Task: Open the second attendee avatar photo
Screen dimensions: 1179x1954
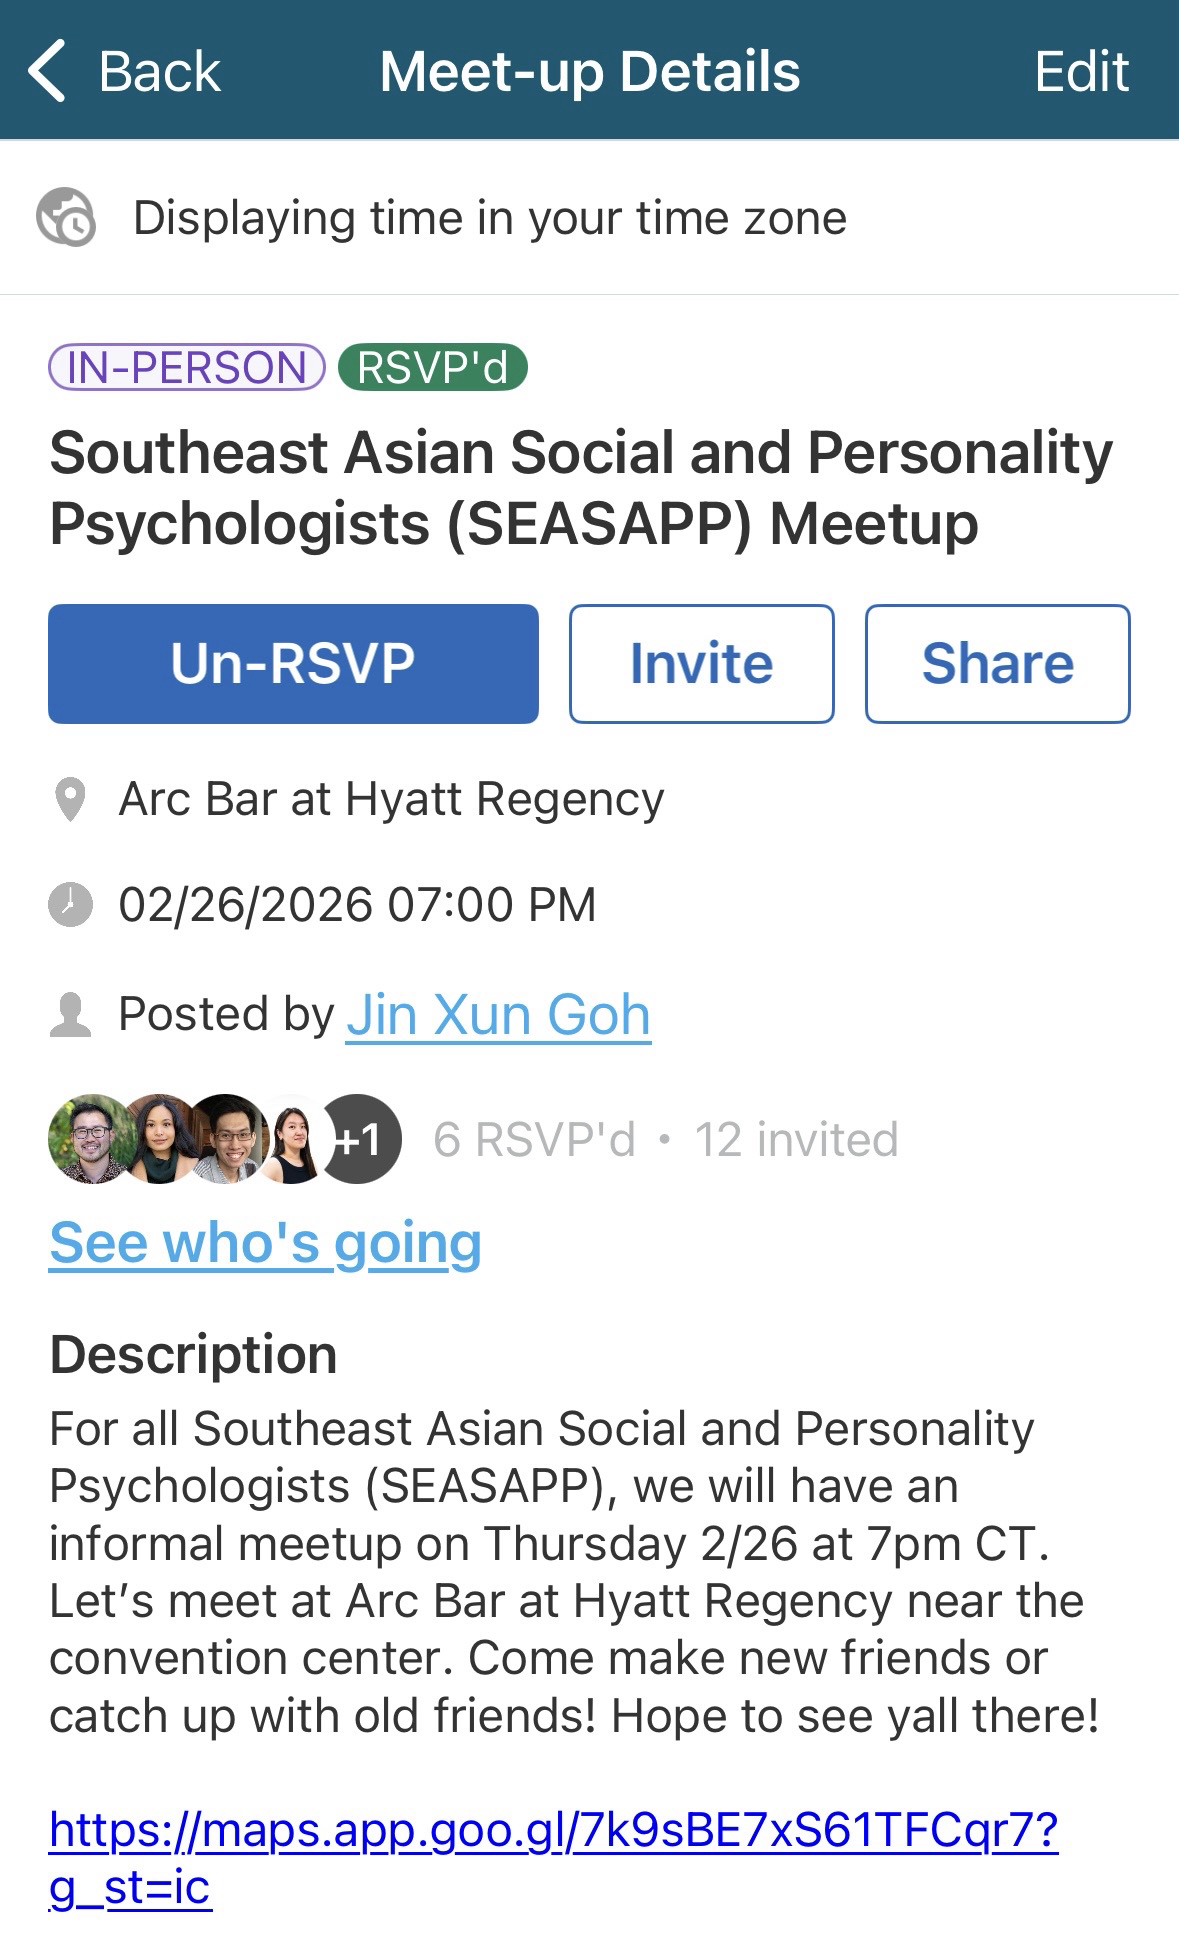Action: [158, 1139]
